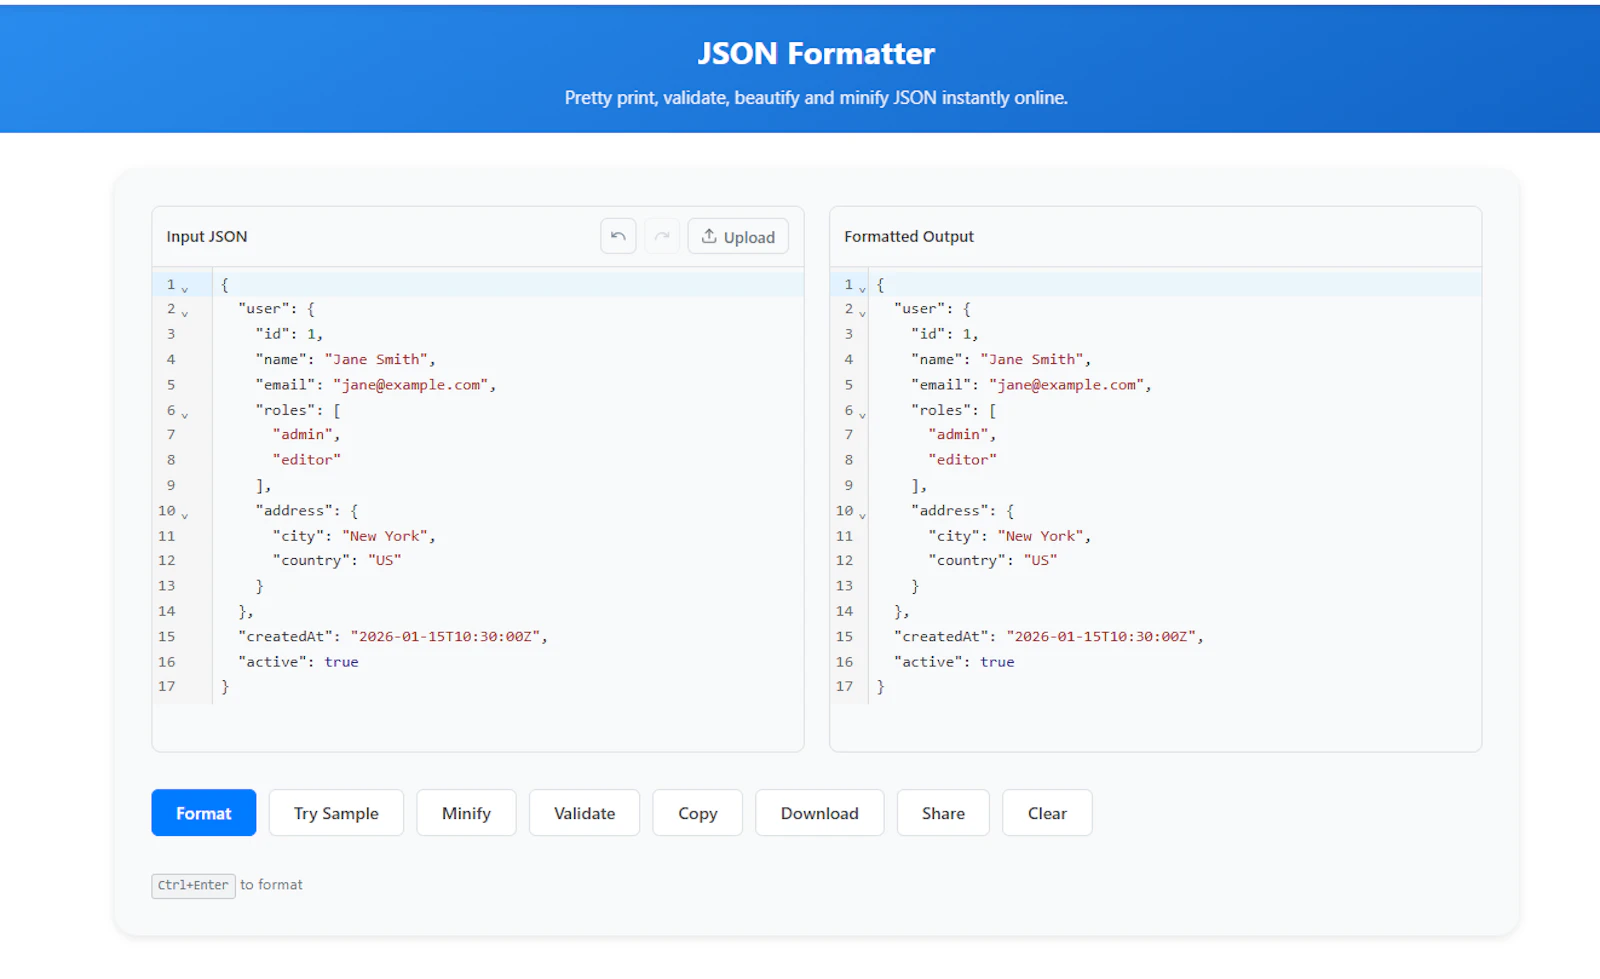Click "Jane Smith" in Formatted Output

click(x=1032, y=359)
